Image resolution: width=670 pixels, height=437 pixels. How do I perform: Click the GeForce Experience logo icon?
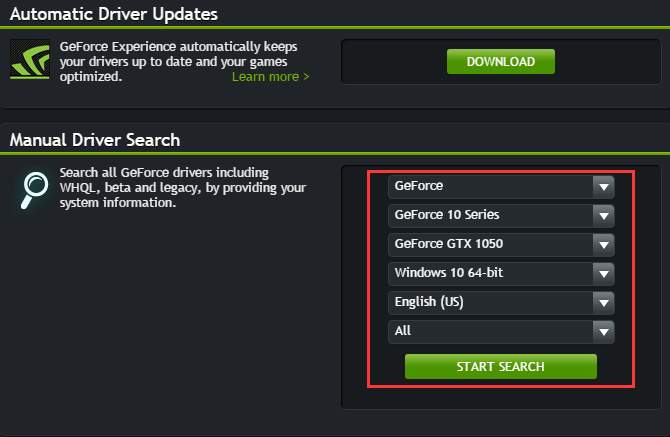click(x=30, y=59)
